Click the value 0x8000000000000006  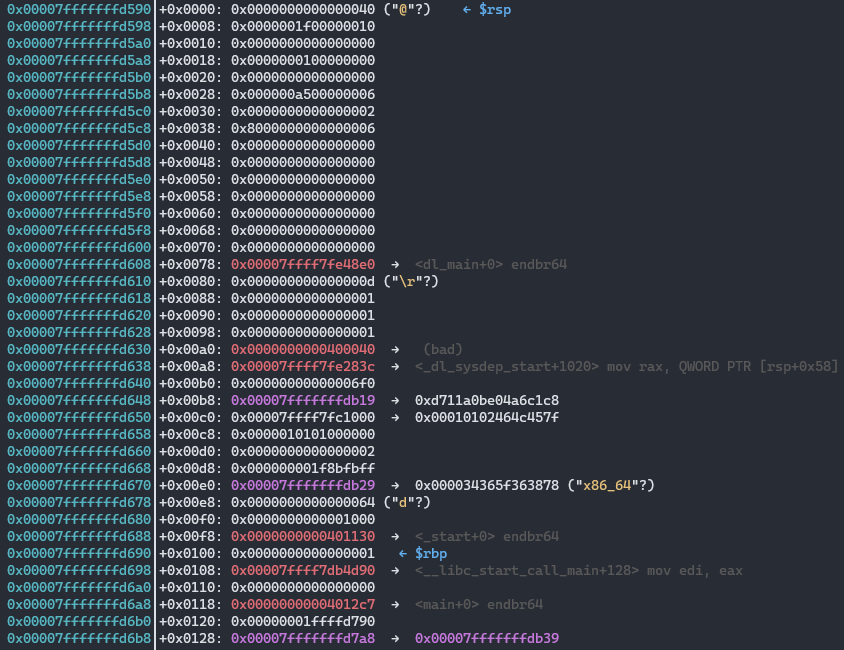[x=303, y=128]
